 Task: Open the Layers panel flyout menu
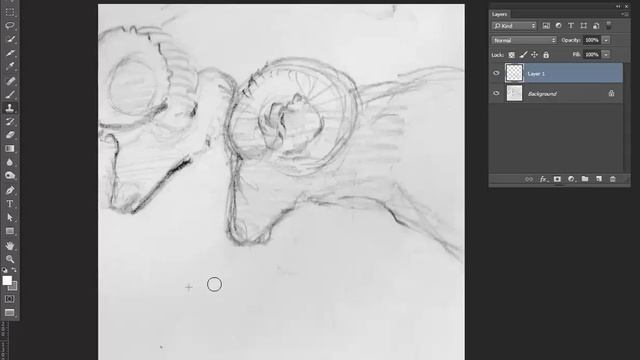[x=625, y=14]
